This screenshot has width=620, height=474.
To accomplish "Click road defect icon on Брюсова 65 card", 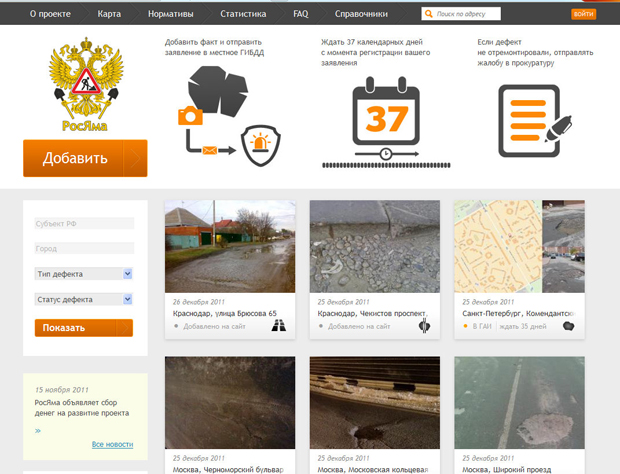I will pyautogui.click(x=278, y=325).
